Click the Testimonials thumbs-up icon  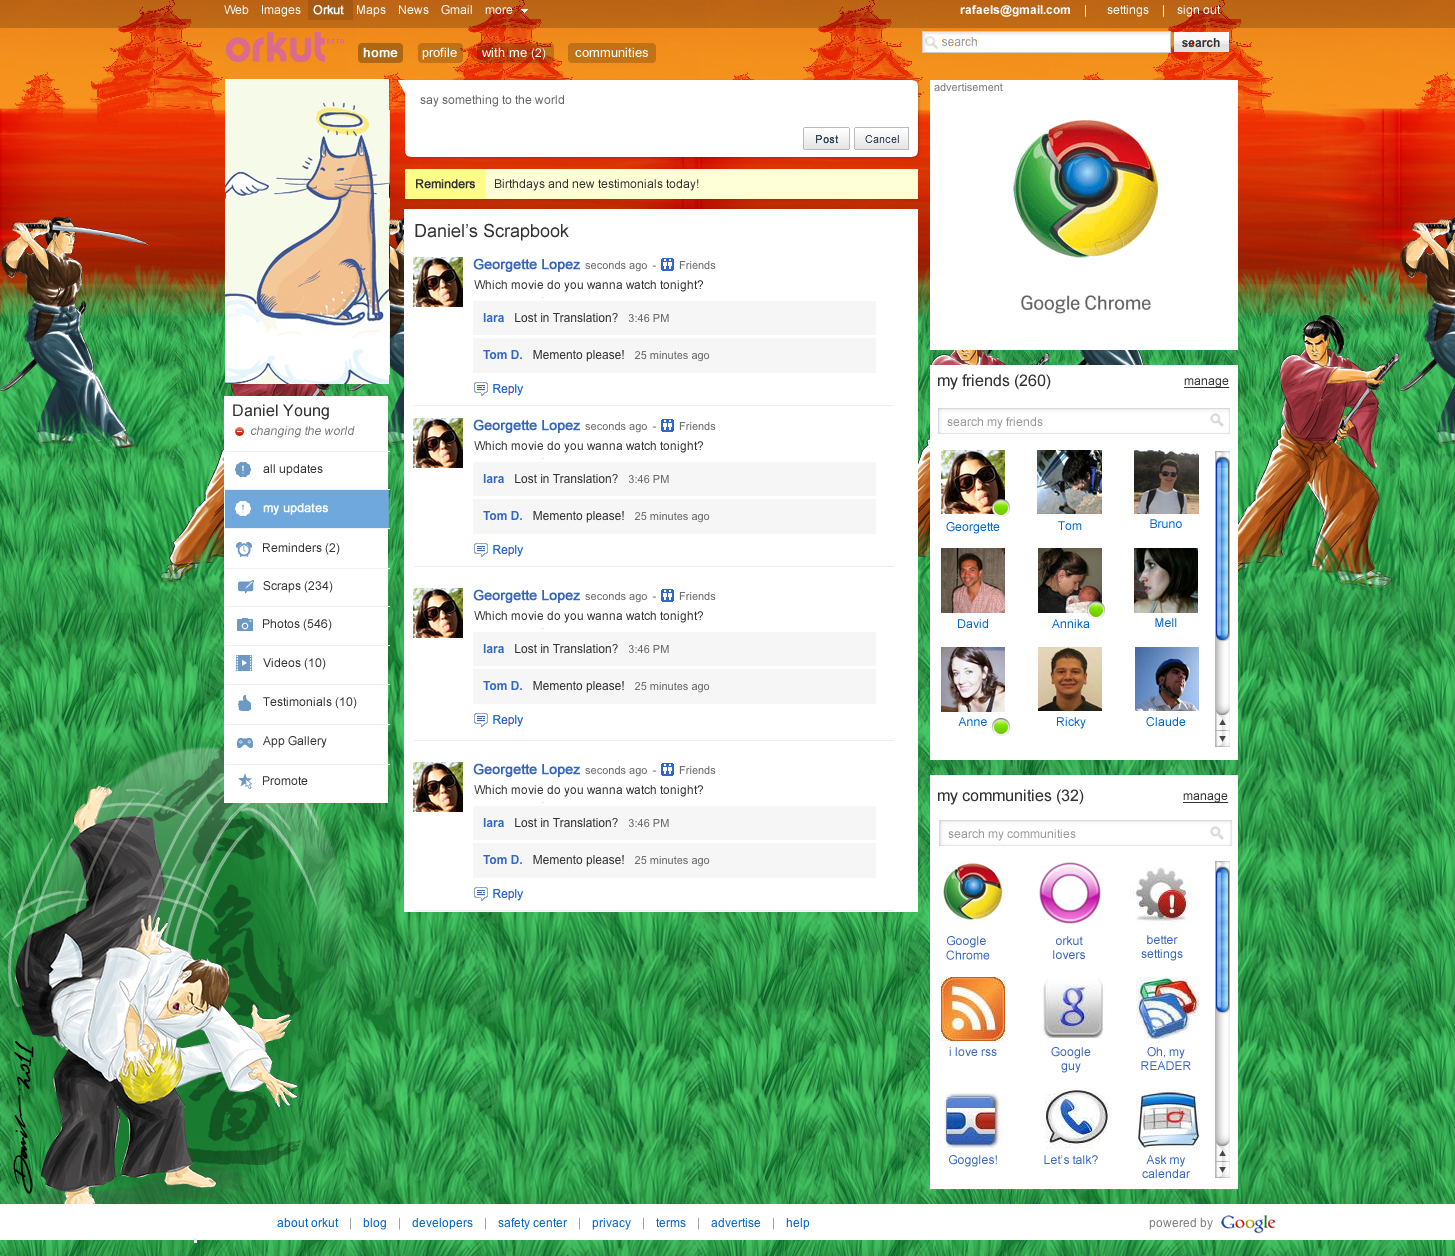click(x=245, y=702)
